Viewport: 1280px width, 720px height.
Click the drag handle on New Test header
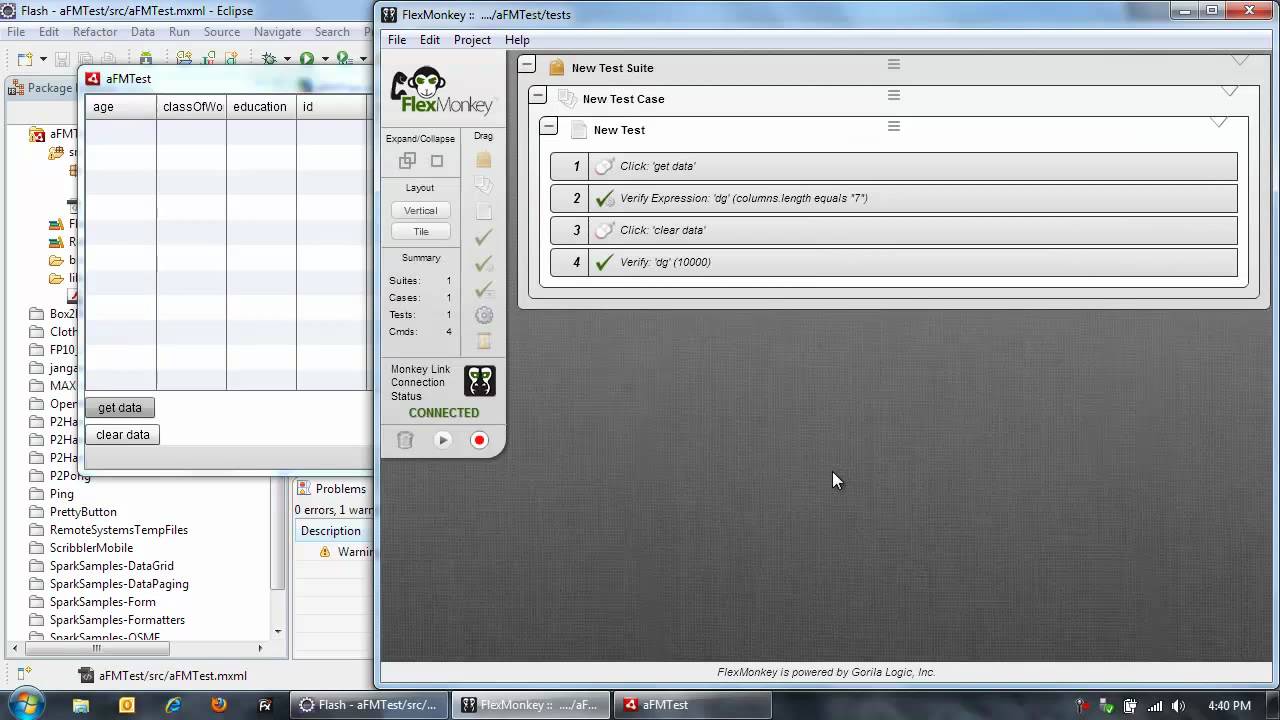[894, 126]
